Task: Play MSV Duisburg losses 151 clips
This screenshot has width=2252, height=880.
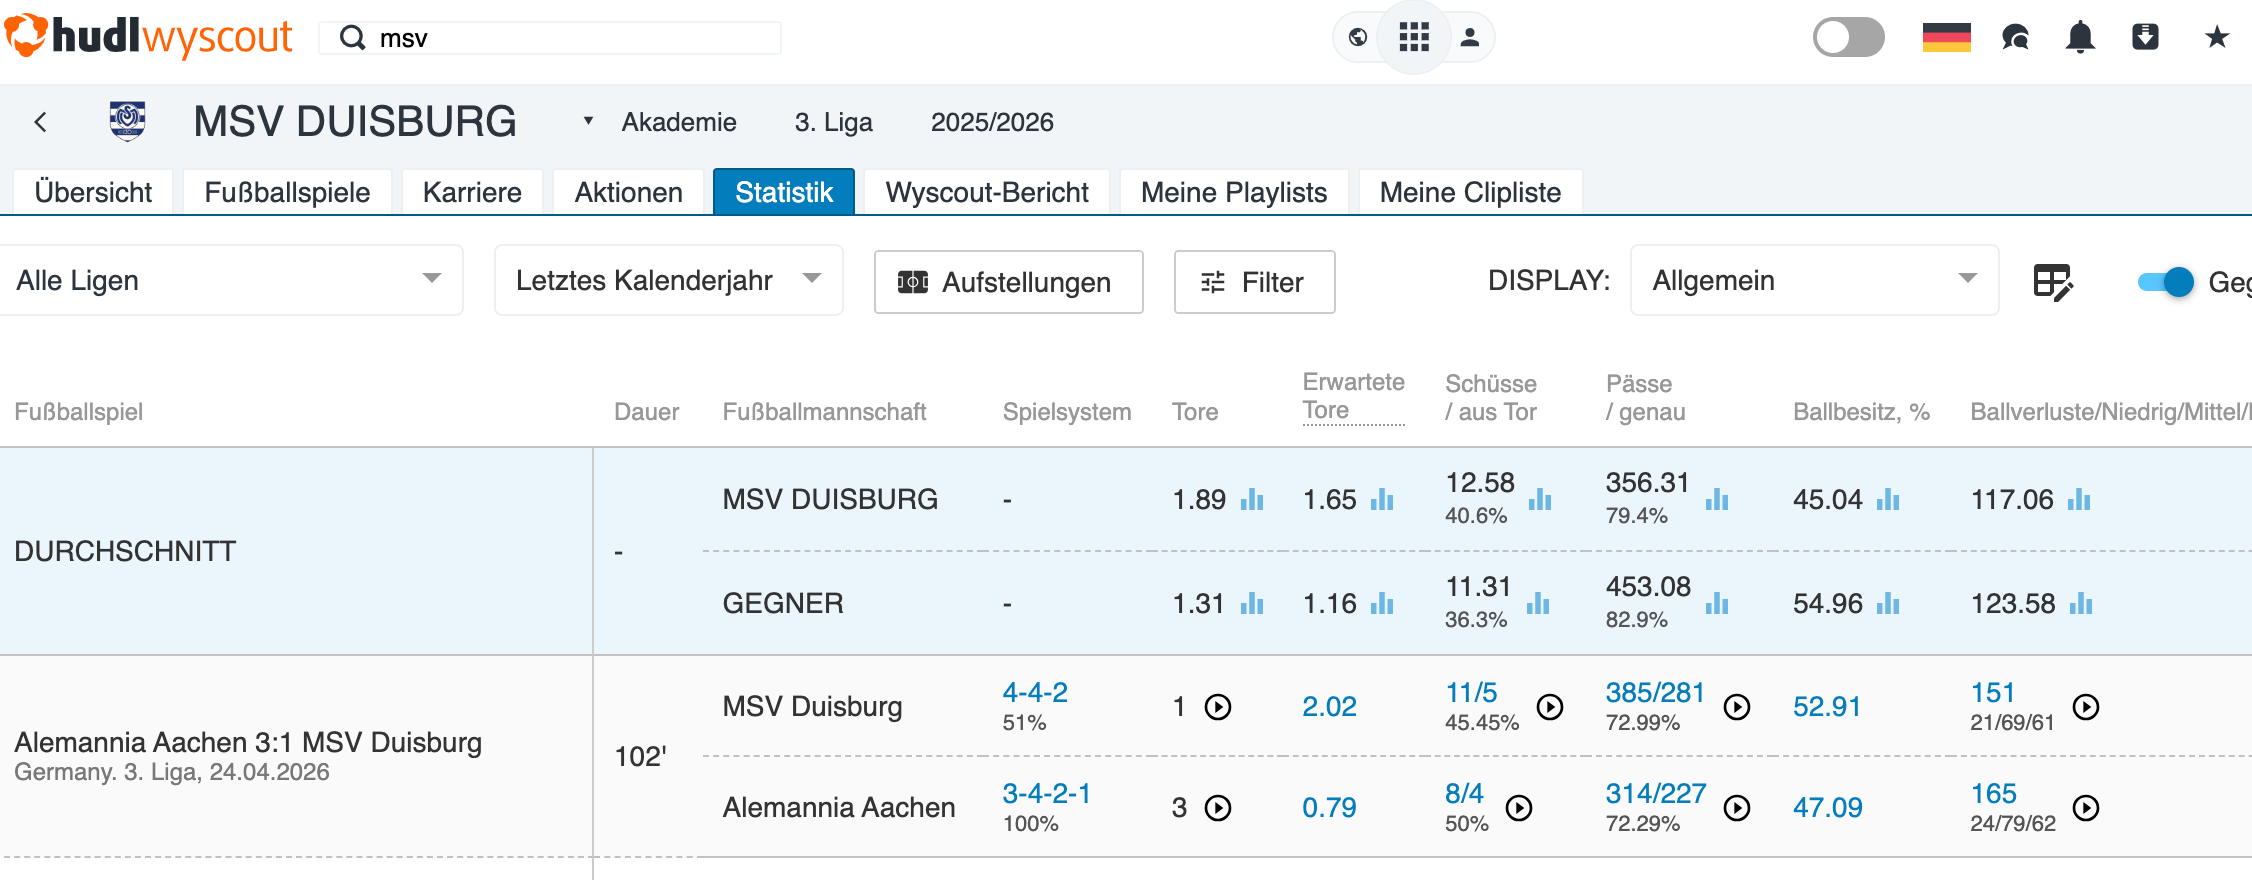Action: point(2086,707)
